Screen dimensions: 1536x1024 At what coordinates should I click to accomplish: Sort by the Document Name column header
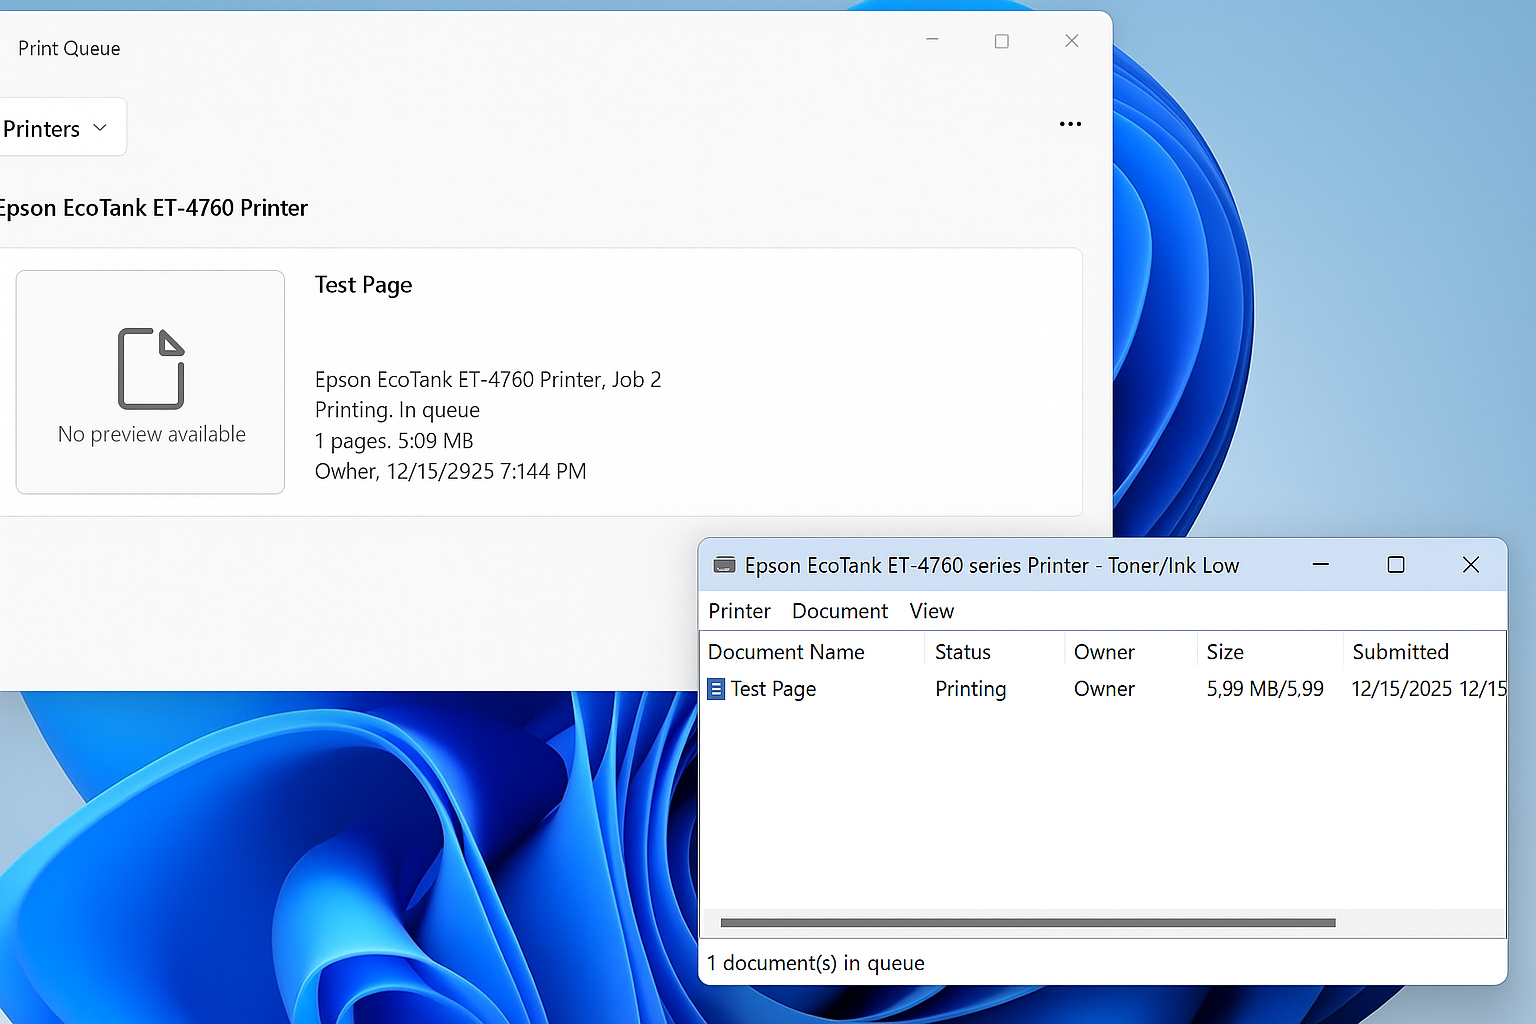click(786, 652)
